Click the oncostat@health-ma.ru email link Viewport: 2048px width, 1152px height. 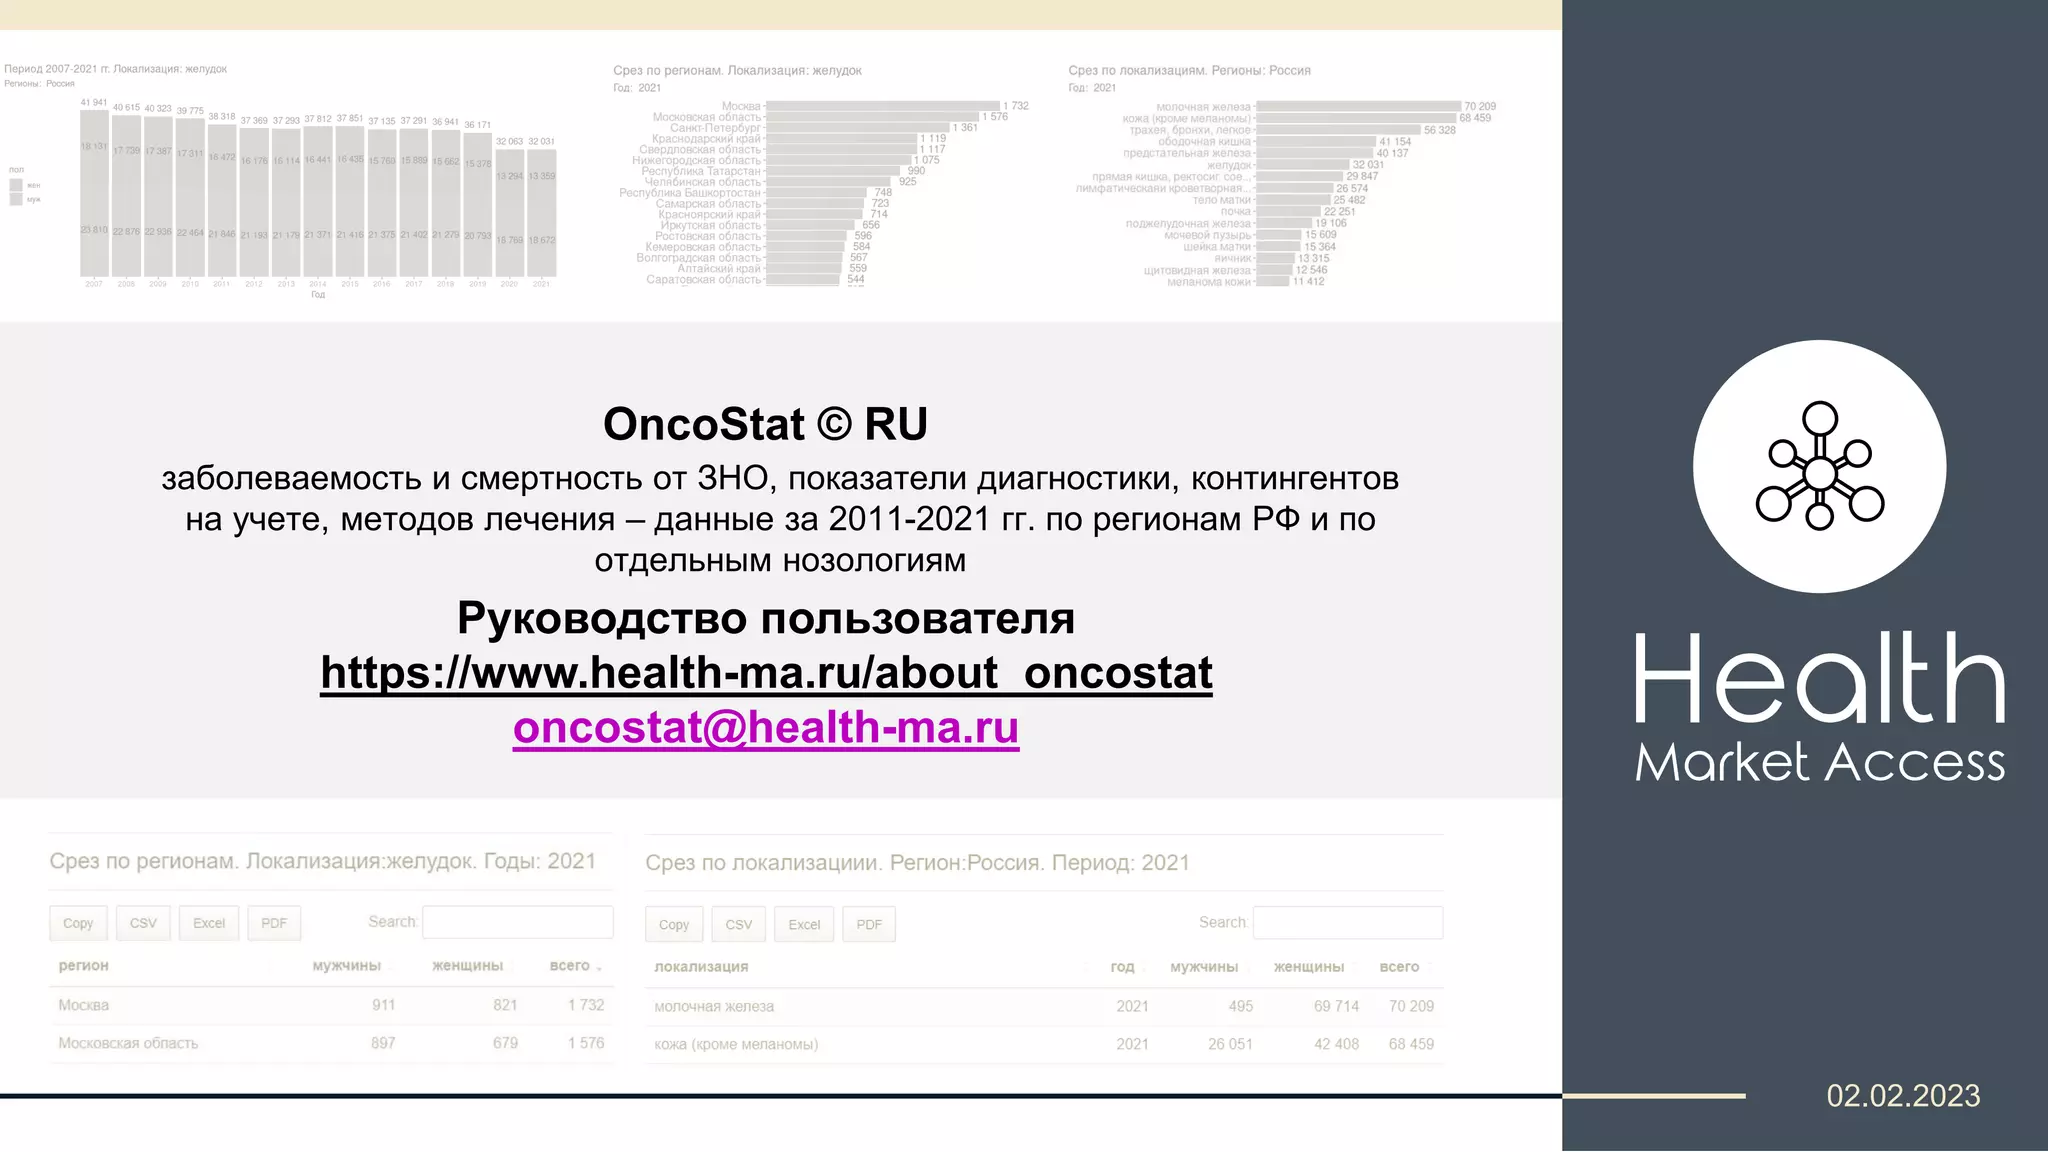[766, 727]
